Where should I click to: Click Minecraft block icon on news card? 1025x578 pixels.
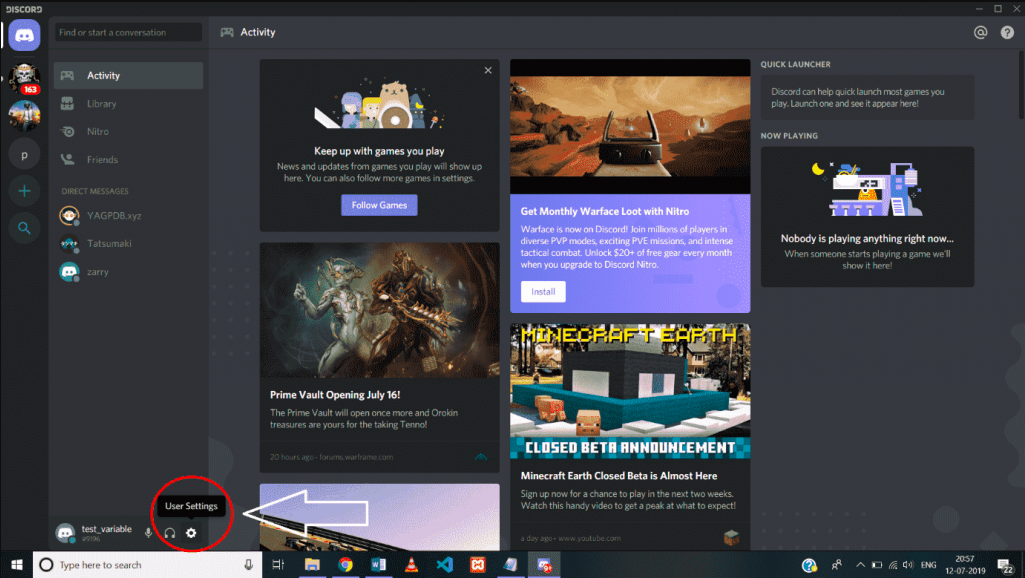[x=731, y=537]
